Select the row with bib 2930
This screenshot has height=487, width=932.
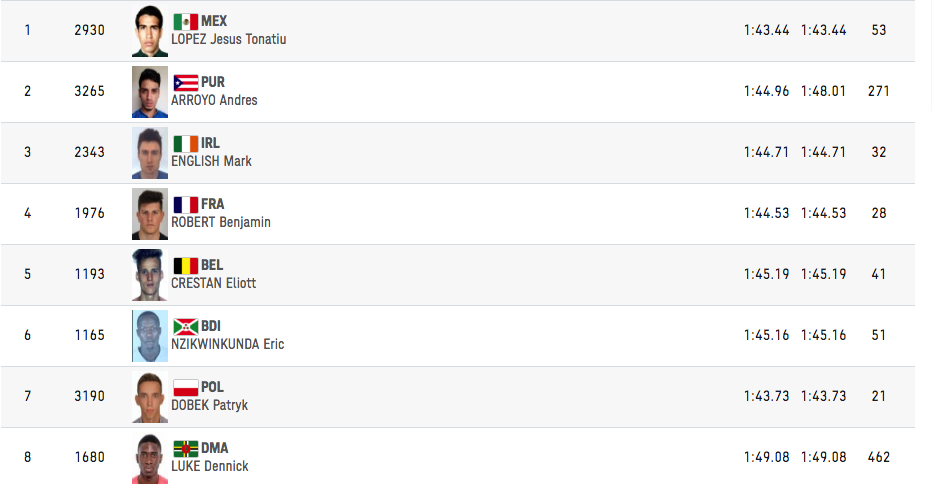pos(458,30)
